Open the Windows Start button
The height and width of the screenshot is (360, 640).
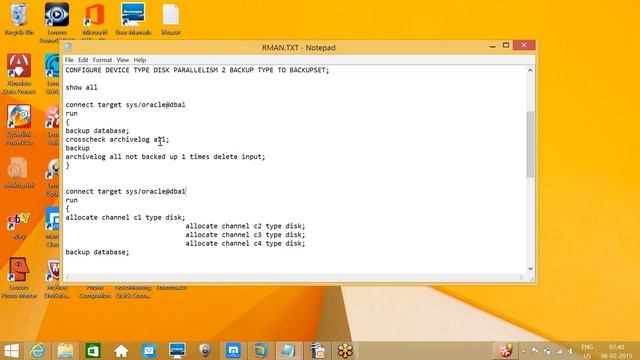[x=11, y=351]
